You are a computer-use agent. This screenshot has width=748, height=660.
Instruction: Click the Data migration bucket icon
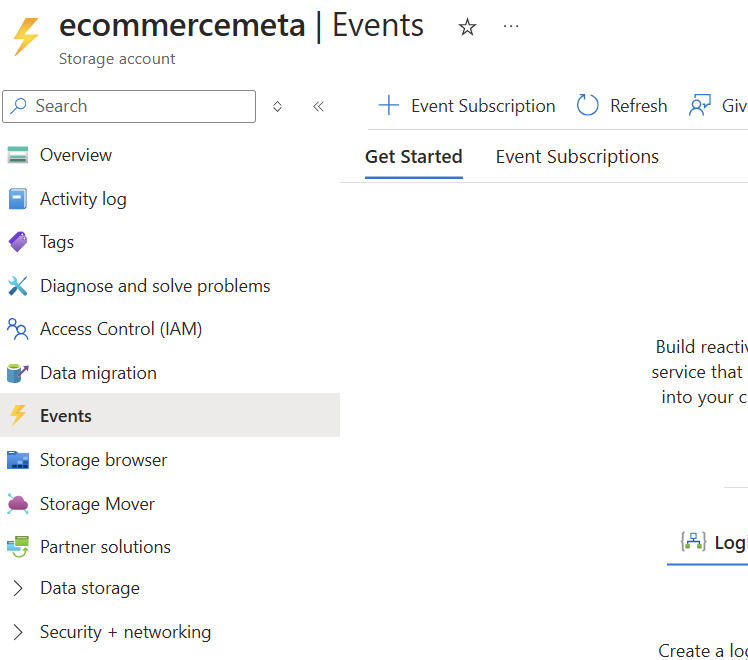click(18, 373)
